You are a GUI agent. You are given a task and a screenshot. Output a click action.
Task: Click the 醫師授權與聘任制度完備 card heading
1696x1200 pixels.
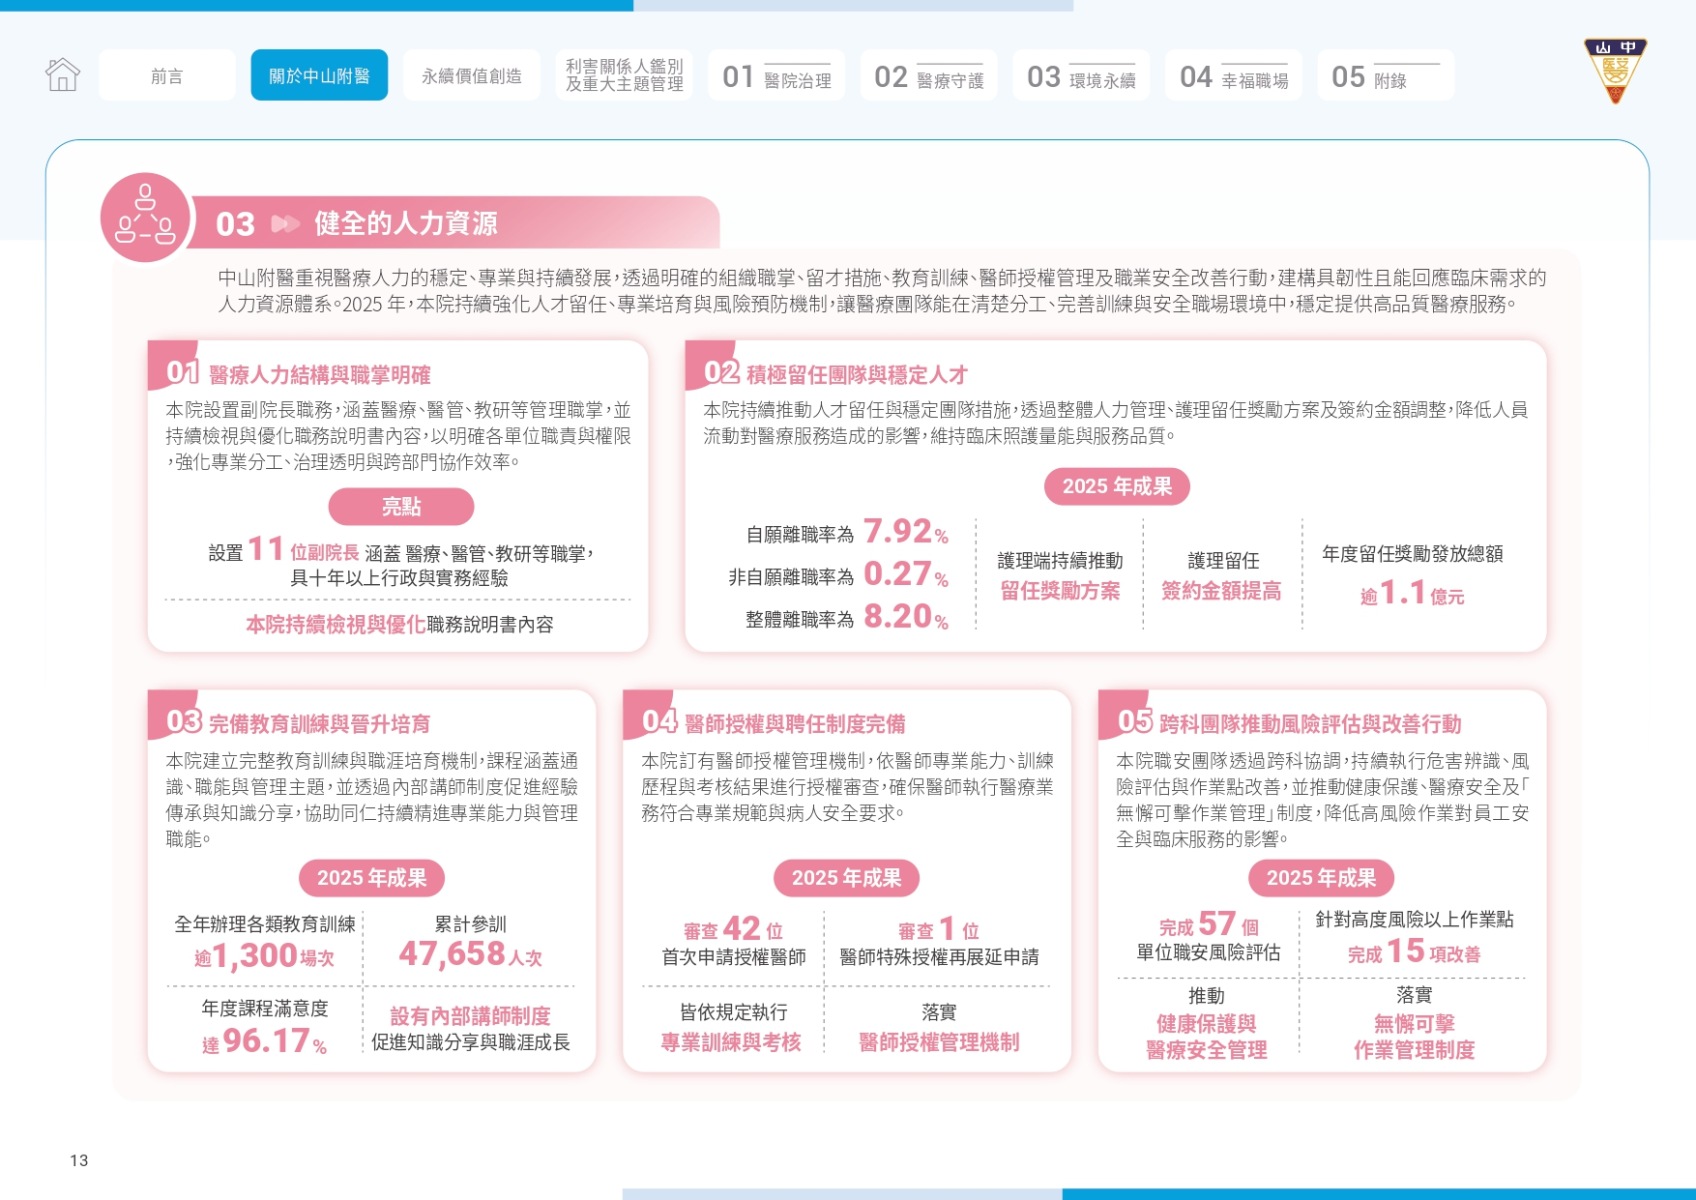pyautogui.click(x=795, y=724)
